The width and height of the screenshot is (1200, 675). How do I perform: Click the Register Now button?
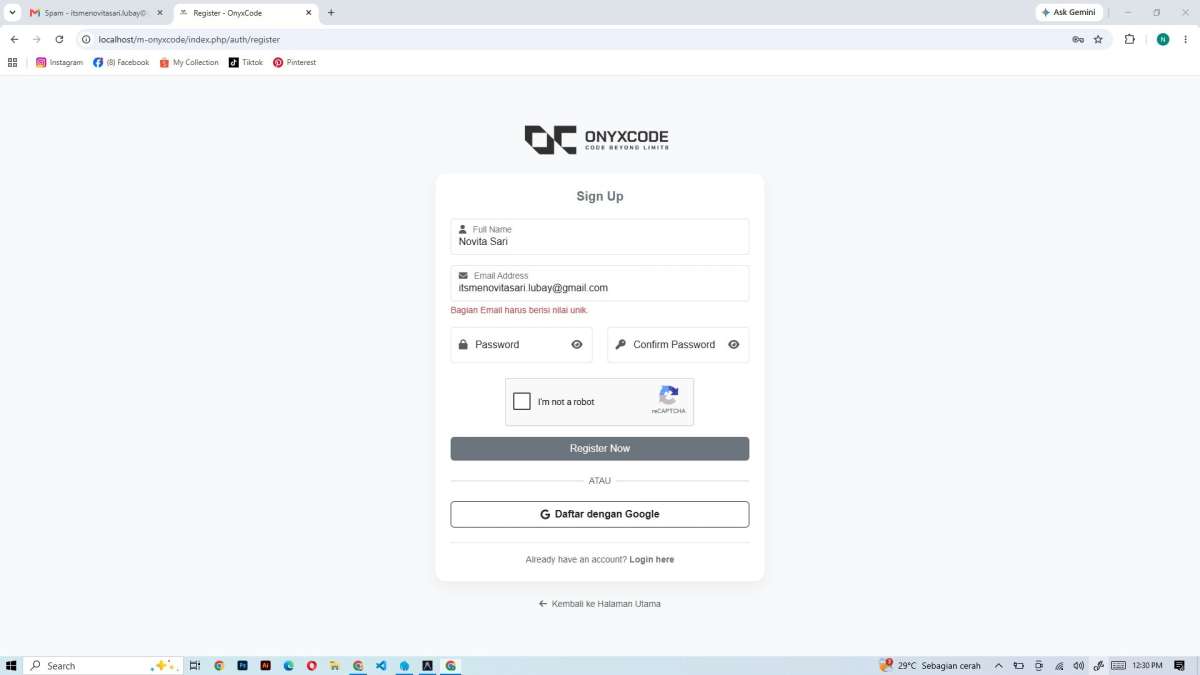coord(600,449)
